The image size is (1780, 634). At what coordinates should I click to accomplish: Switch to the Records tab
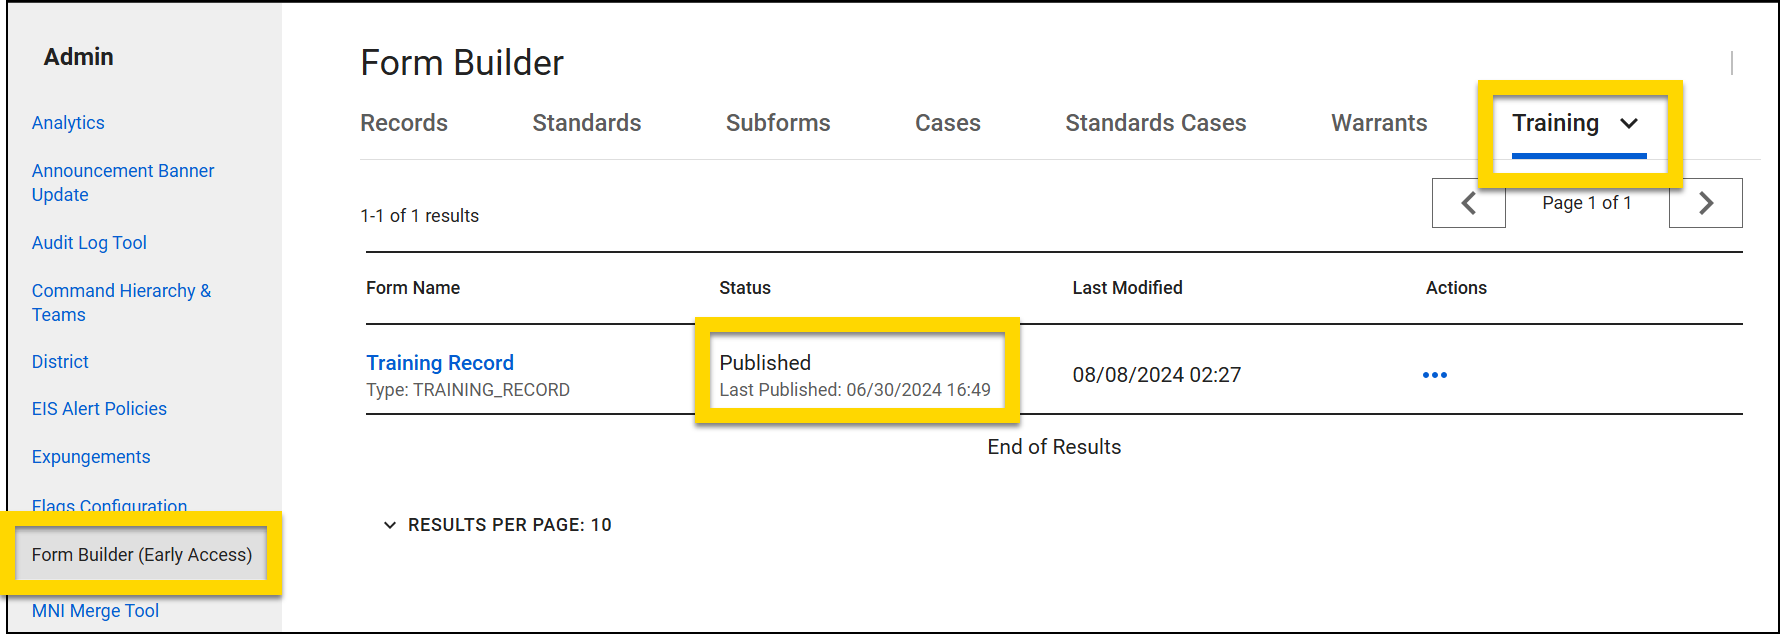tap(403, 122)
